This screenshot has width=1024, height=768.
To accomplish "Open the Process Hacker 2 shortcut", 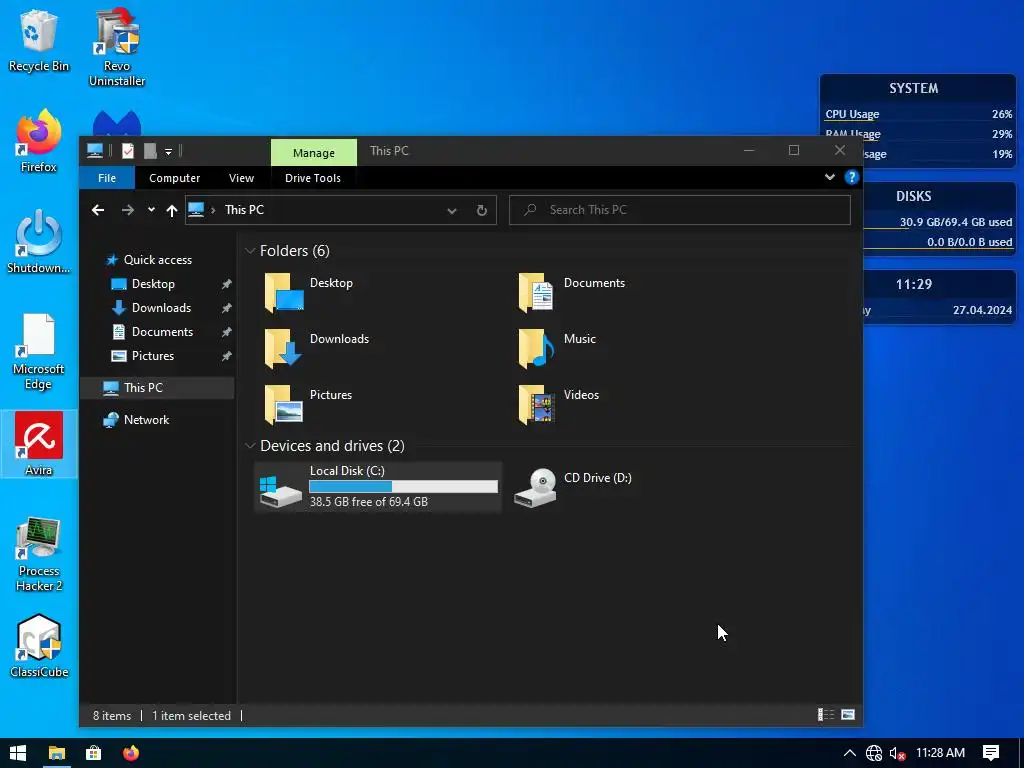I will point(39,554).
